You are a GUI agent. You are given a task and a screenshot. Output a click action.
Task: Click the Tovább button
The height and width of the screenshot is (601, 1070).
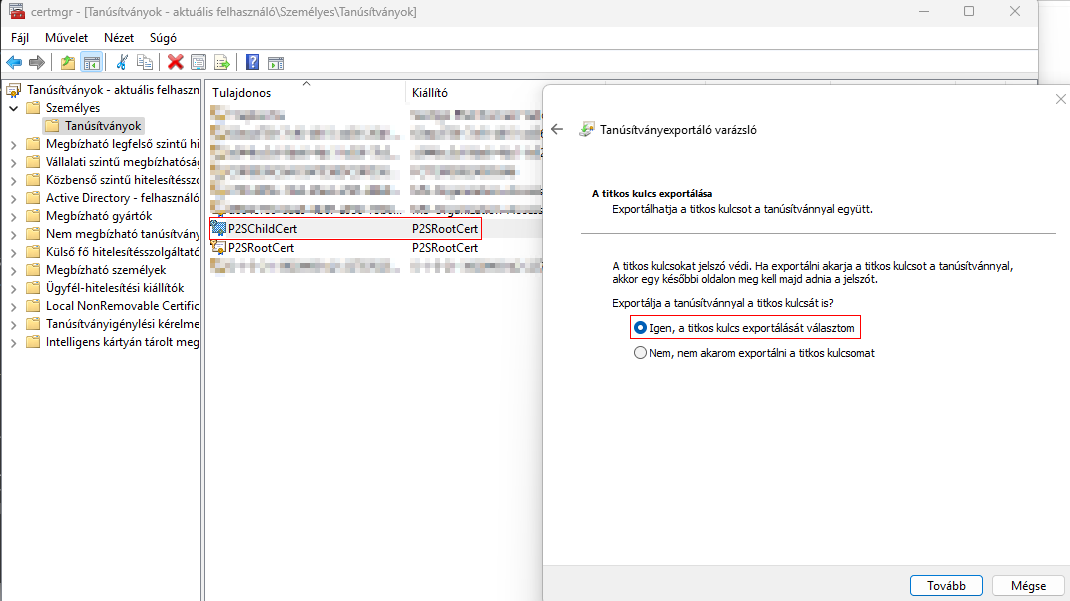point(946,586)
